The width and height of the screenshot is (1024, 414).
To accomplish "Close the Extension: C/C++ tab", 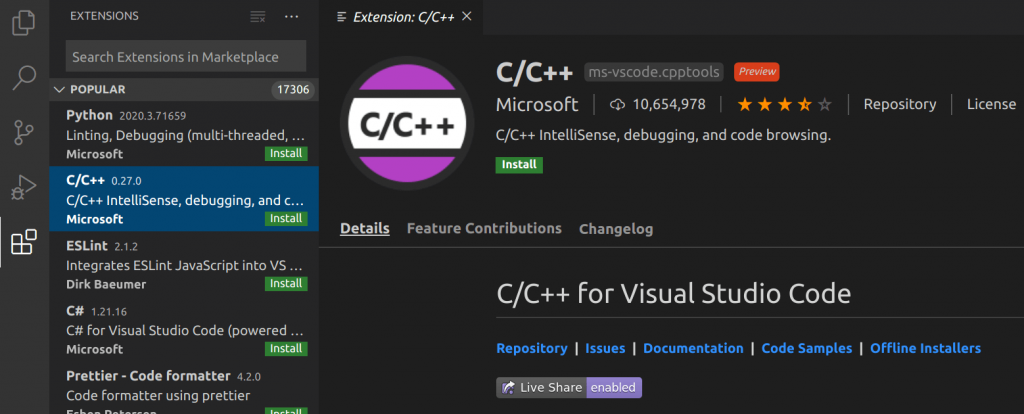I will (x=466, y=16).
